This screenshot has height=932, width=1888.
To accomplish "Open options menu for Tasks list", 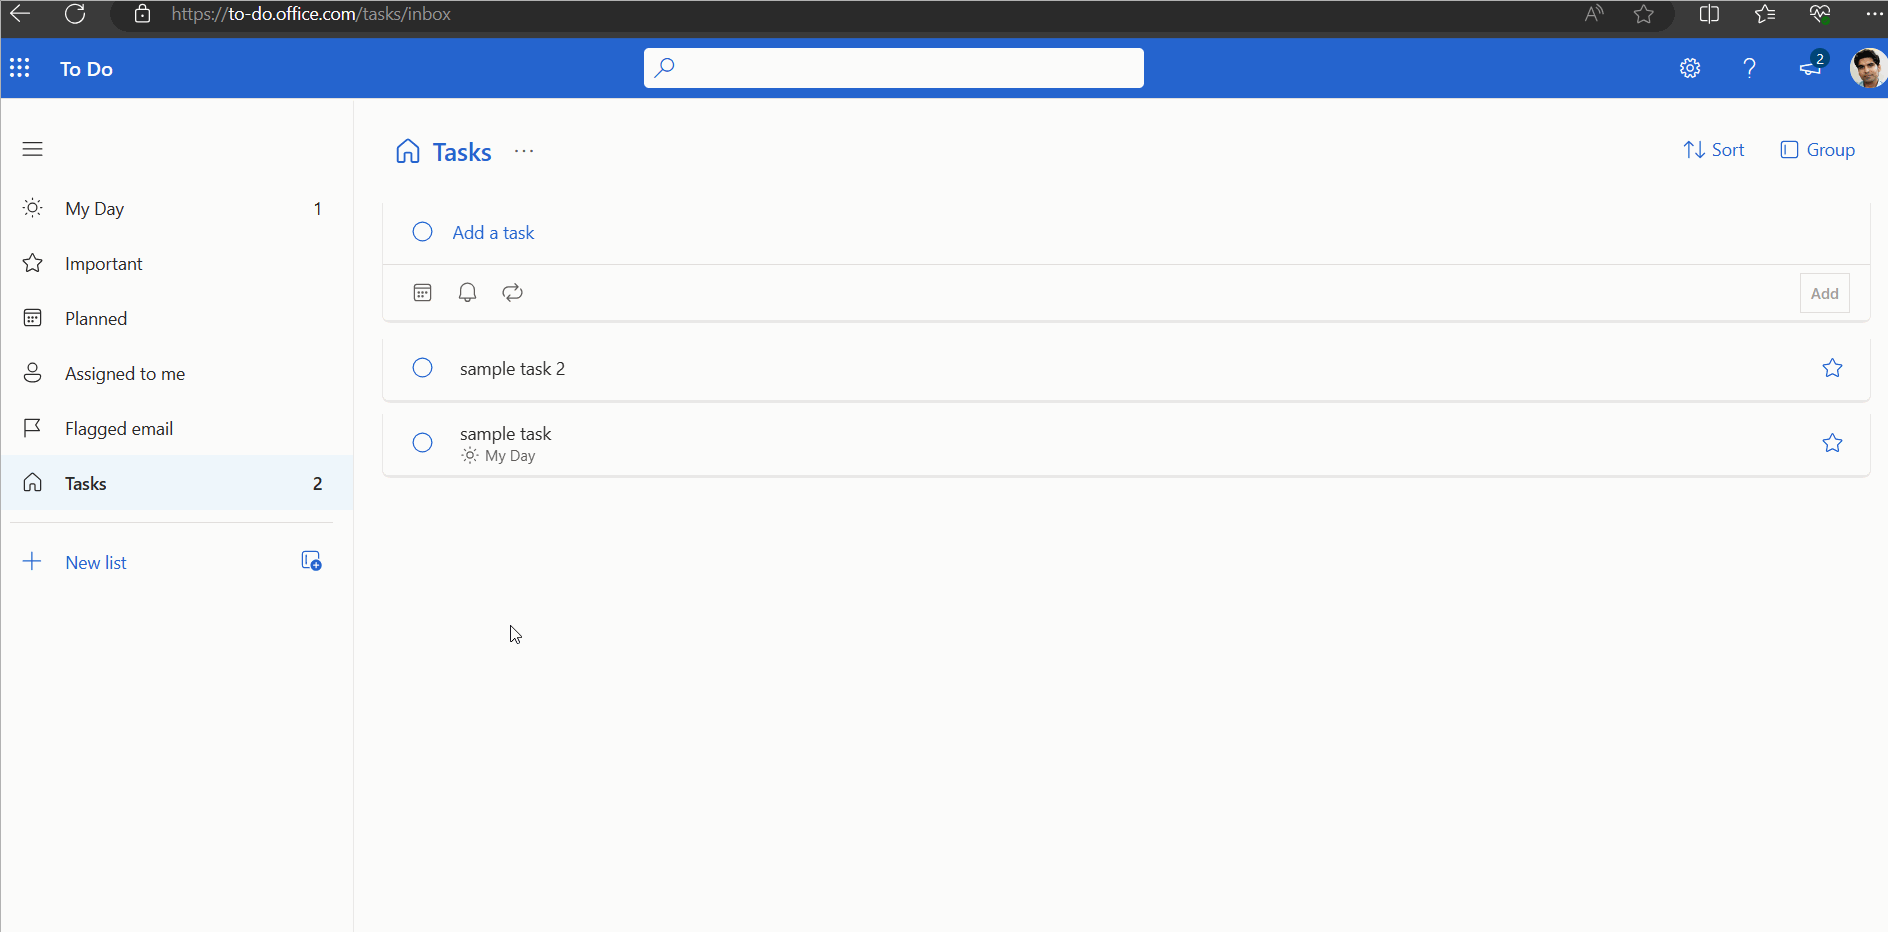I will tap(523, 151).
